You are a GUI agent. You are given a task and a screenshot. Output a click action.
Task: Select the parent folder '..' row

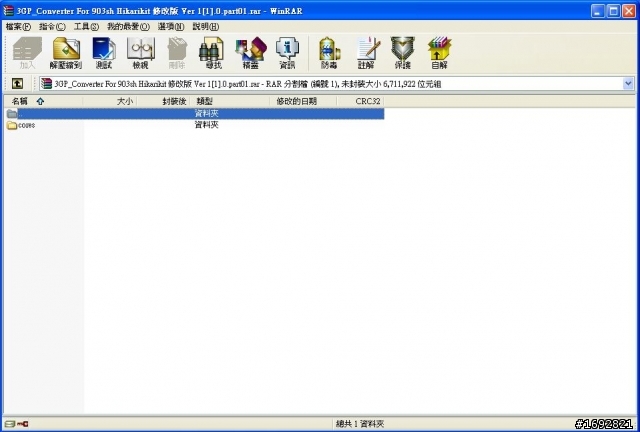(x=194, y=114)
